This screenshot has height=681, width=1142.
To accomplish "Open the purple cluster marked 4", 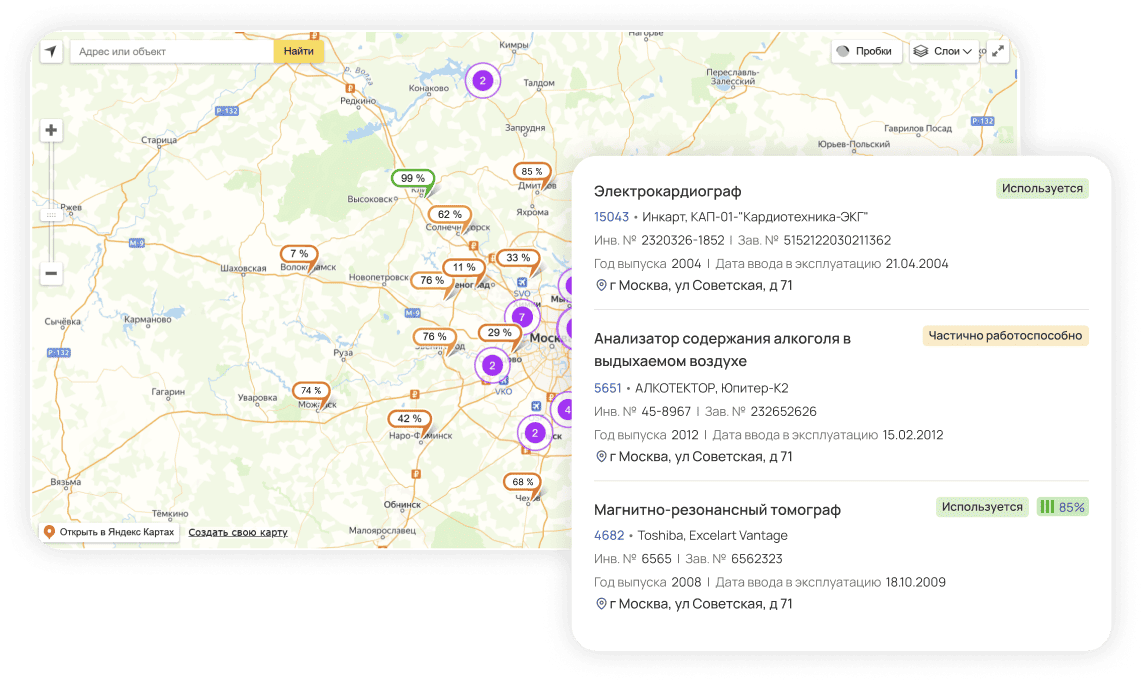I will click(x=565, y=410).
